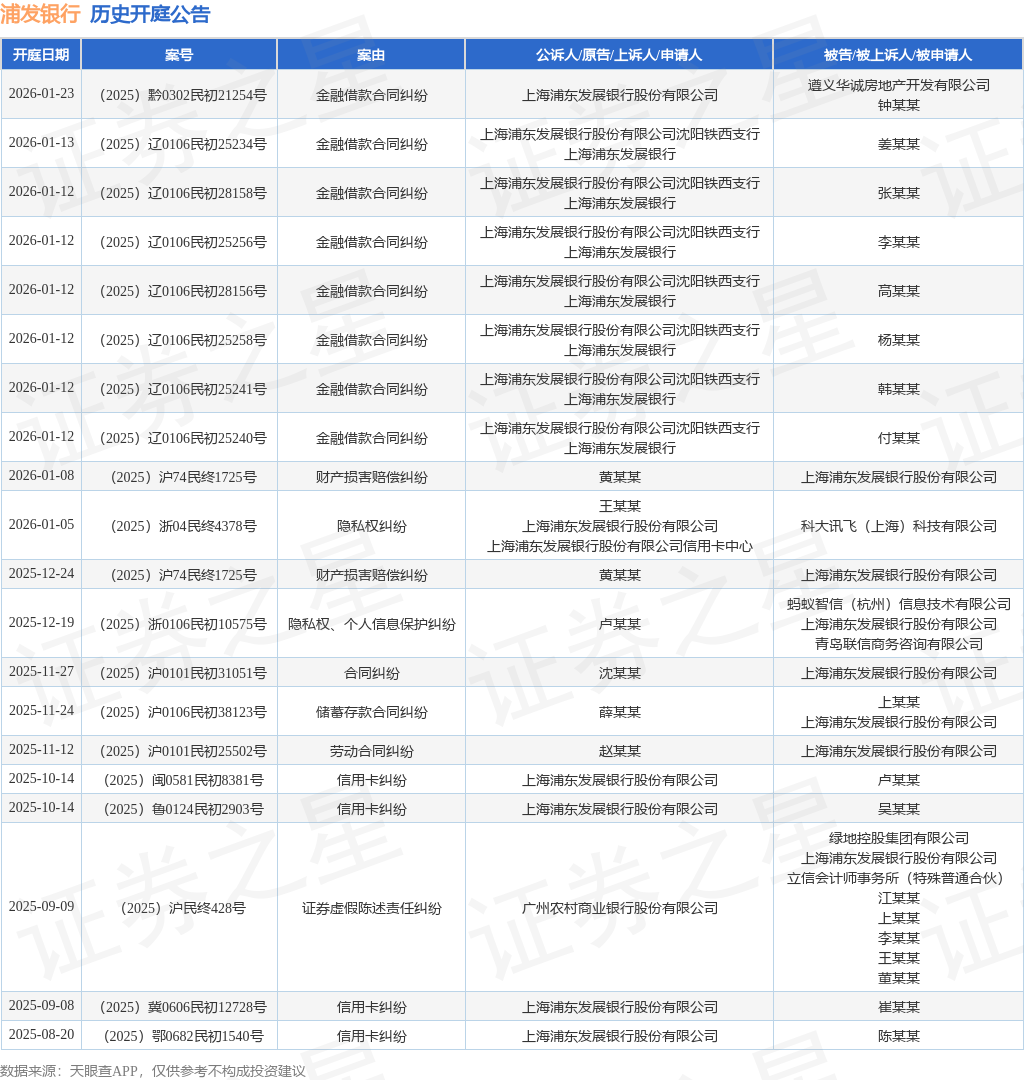
Task: Select case number (2025)沪0101民初25502号
Action: pyautogui.click(x=183, y=751)
